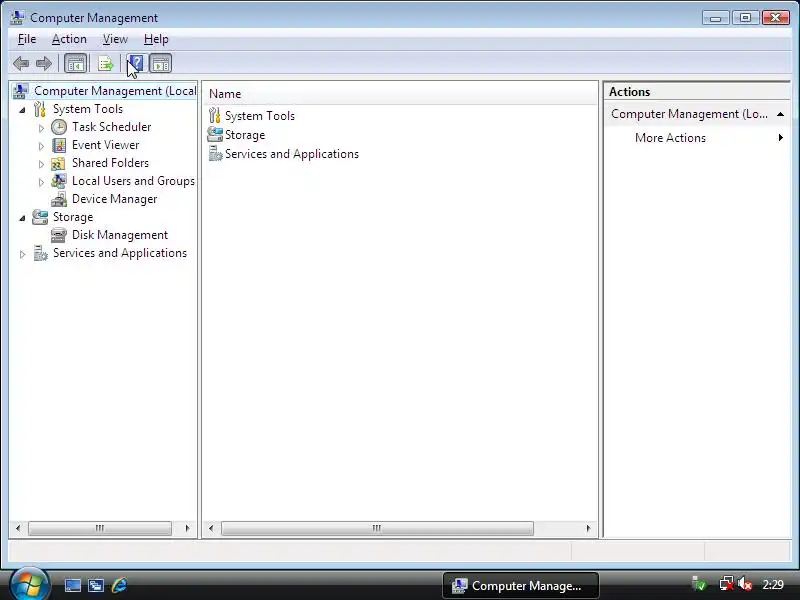Viewport: 800px width, 600px height.
Task: Select Shared Folders label in tree
Action: click(110, 163)
